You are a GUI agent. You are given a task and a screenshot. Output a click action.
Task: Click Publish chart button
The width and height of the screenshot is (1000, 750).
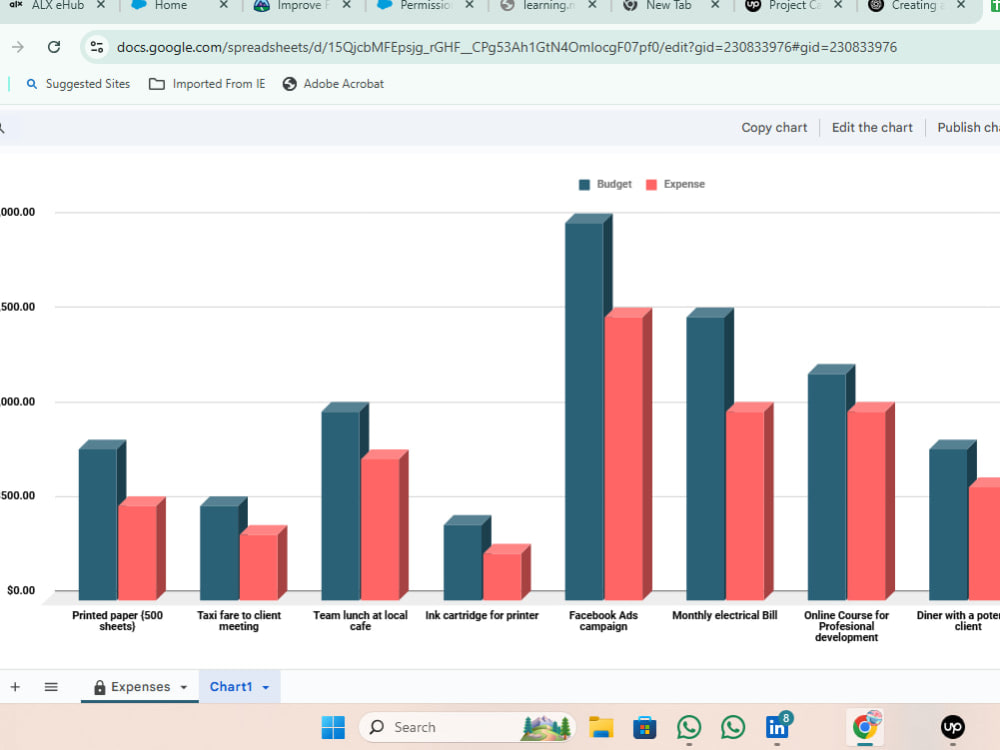click(967, 128)
